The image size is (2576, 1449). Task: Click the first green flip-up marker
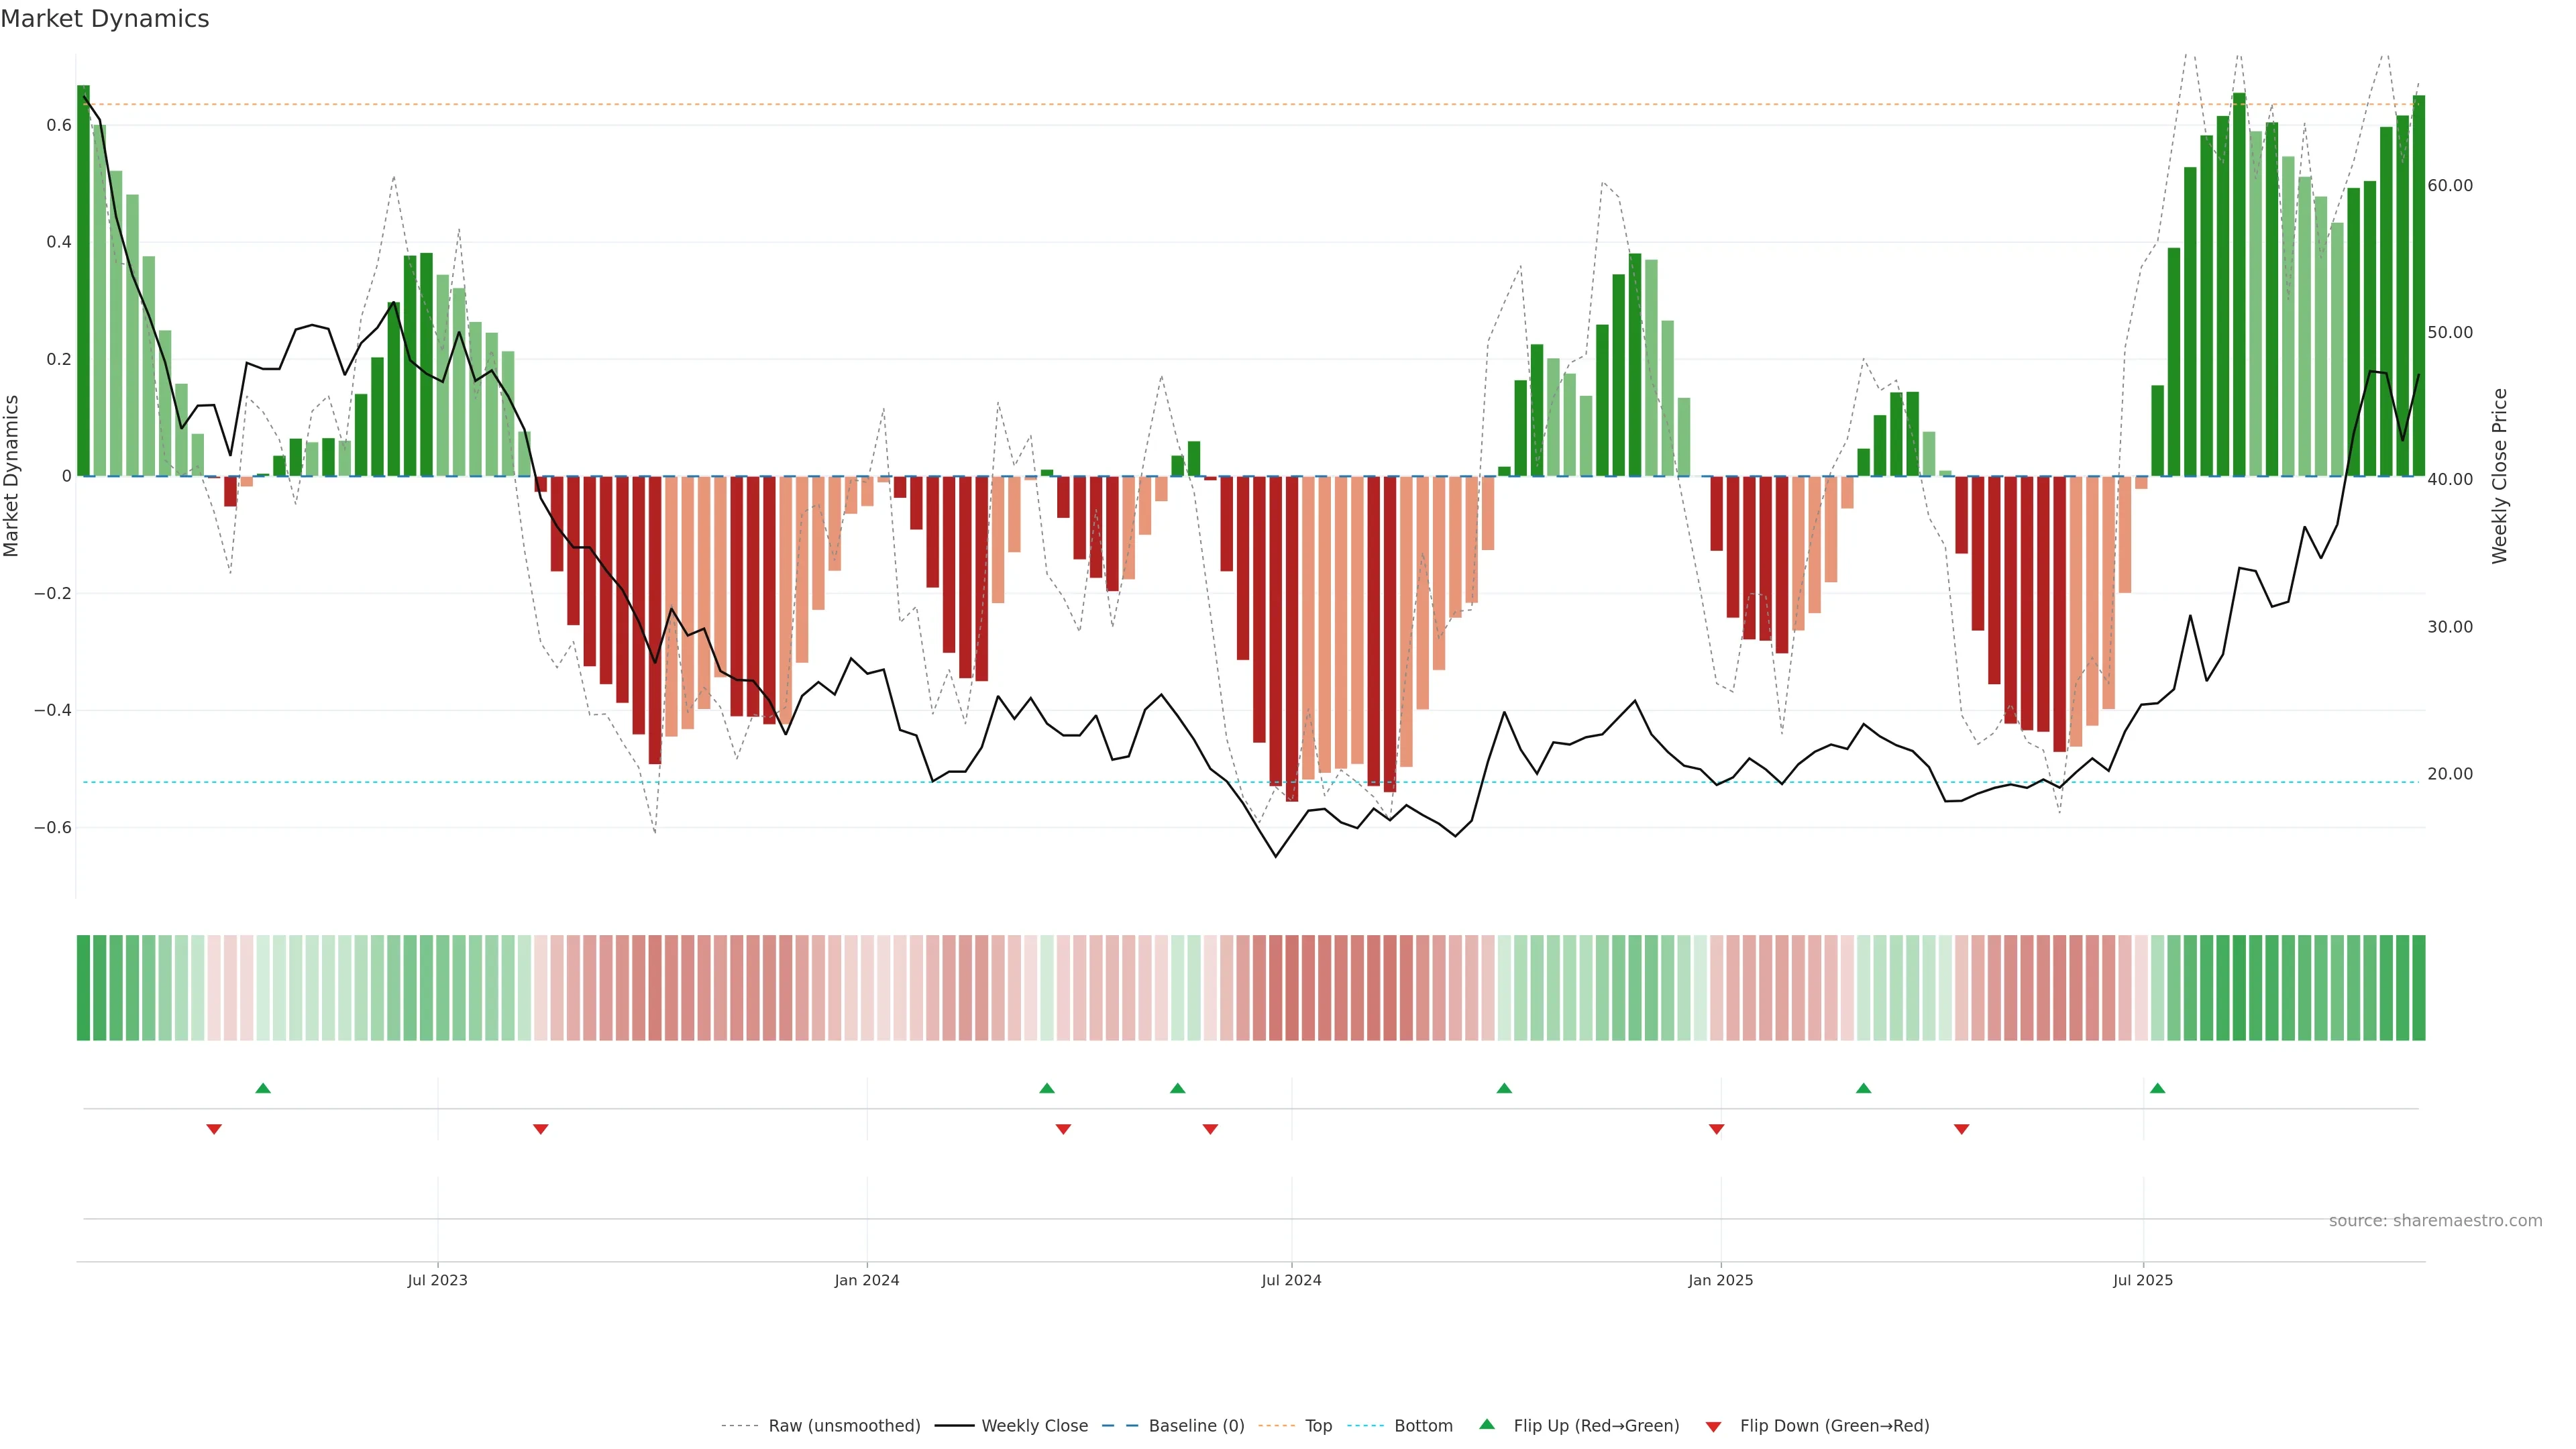[263, 1088]
